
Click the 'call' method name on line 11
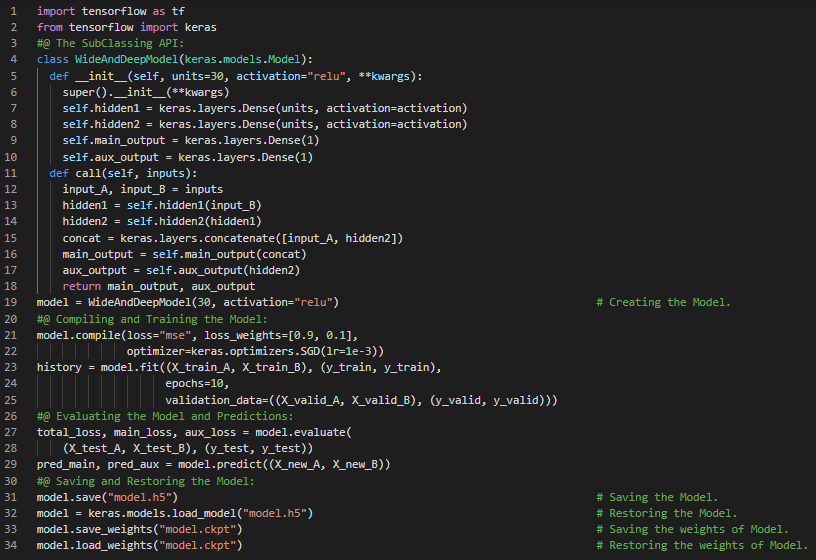(88, 173)
